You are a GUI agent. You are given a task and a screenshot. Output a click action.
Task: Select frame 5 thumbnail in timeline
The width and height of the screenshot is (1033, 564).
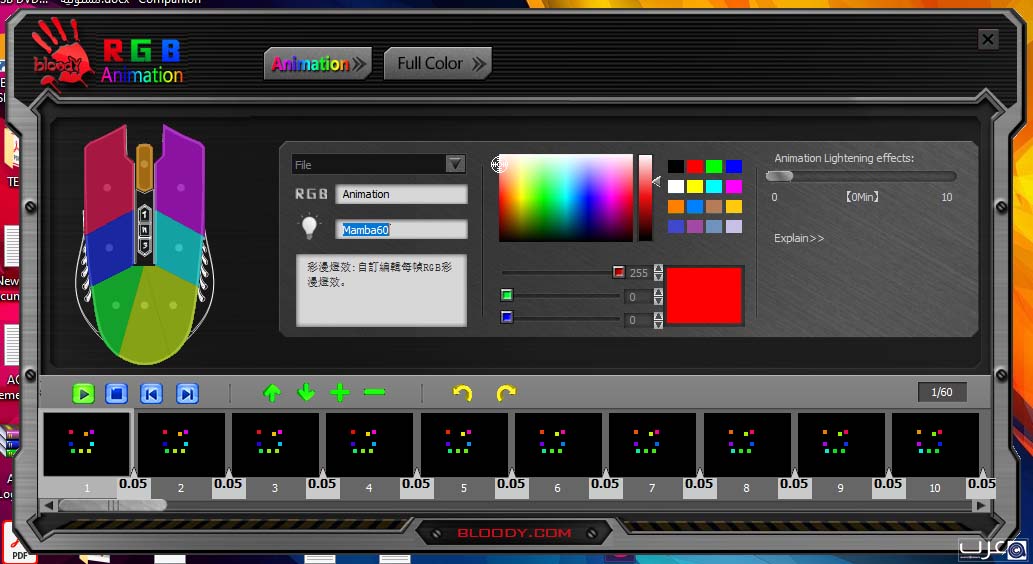tap(464, 444)
